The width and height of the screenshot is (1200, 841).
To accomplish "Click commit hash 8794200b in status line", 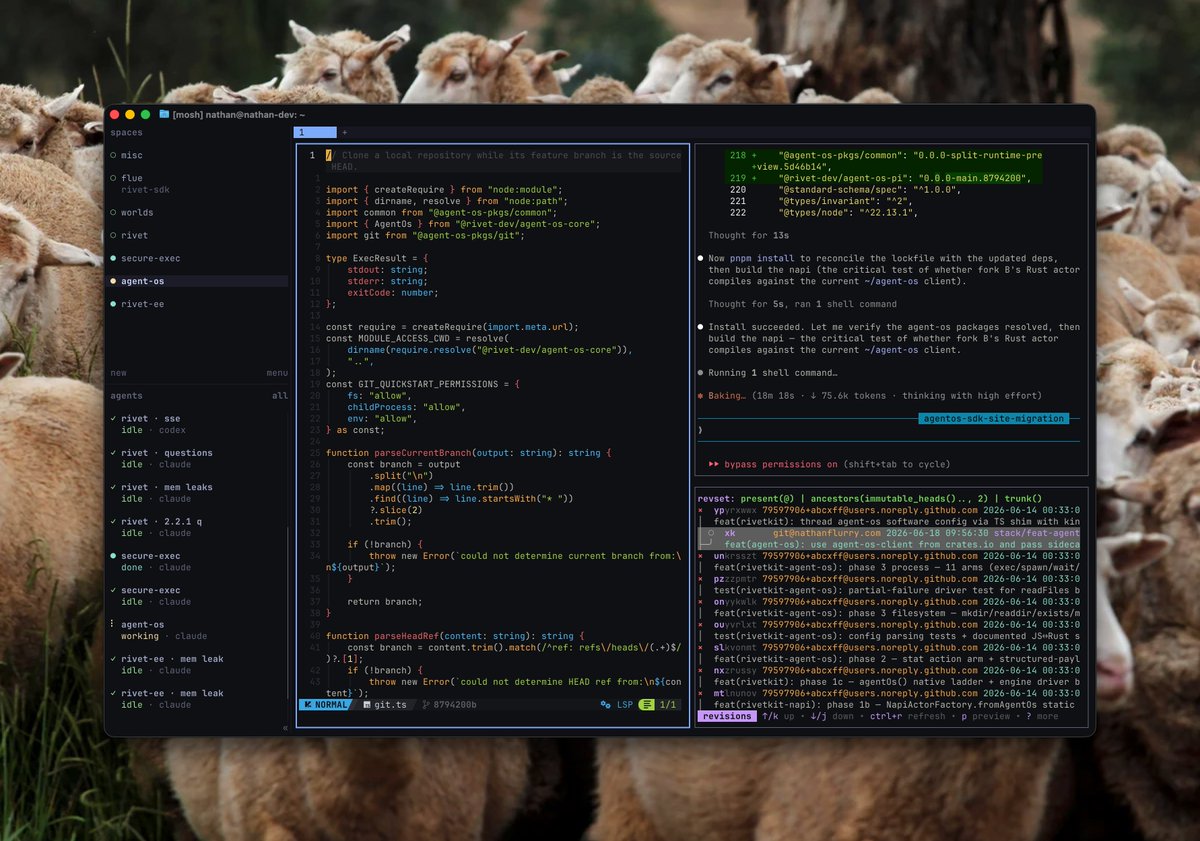I will pos(454,705).
